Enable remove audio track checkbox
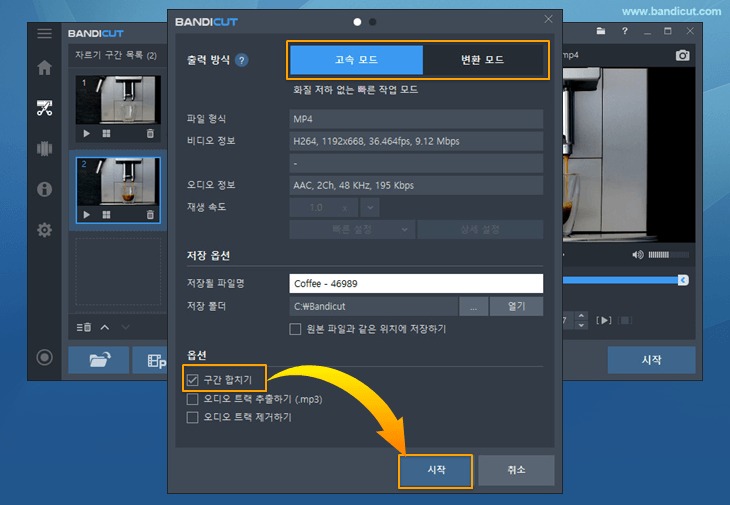The height and width of the screenshot is (505, 730). coord(192,417)
